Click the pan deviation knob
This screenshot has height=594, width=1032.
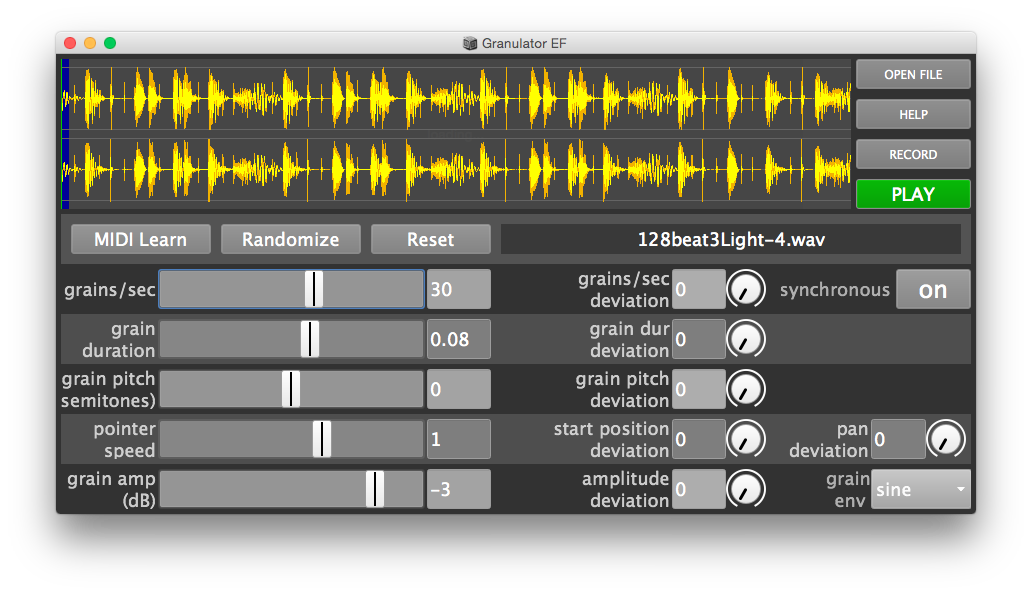(x=946, y=439)
